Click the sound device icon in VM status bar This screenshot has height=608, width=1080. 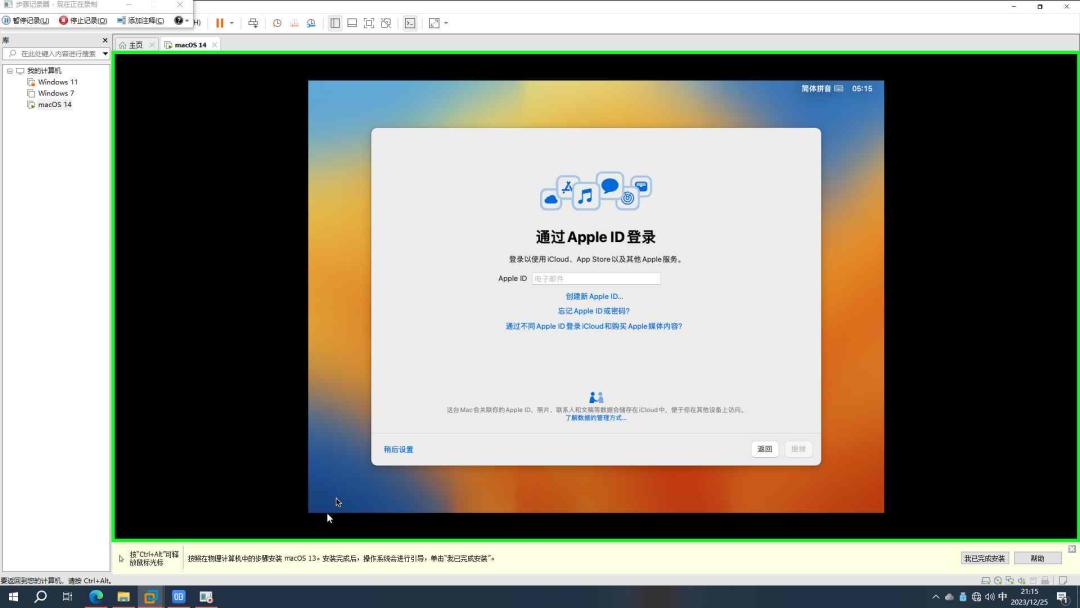coord(1021,580)
